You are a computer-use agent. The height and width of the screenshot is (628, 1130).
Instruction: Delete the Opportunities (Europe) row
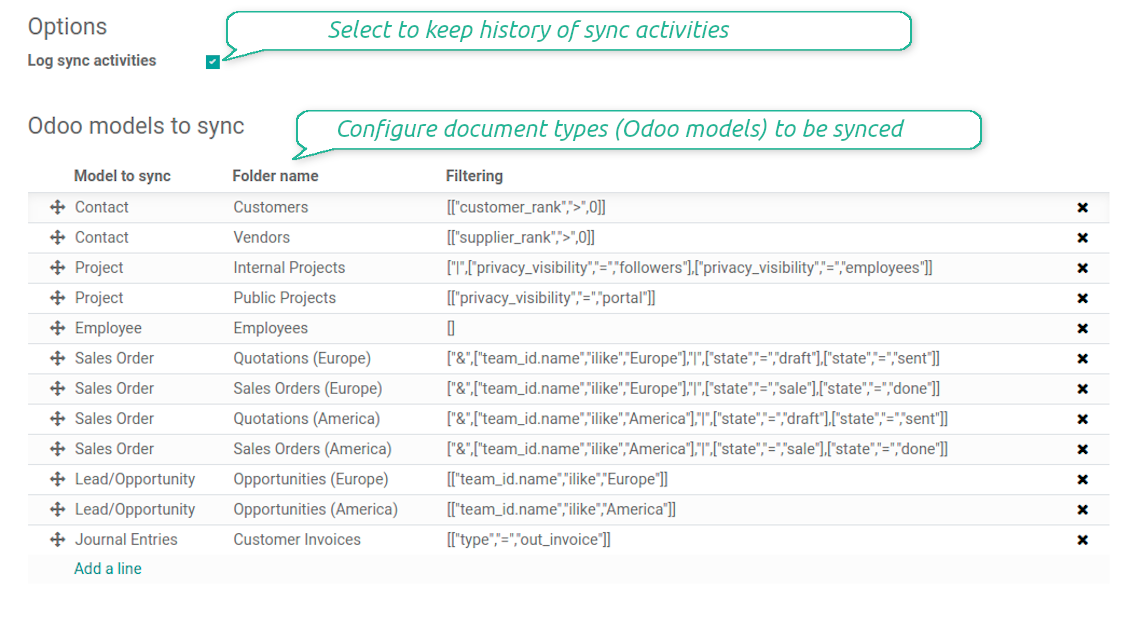1083,478
